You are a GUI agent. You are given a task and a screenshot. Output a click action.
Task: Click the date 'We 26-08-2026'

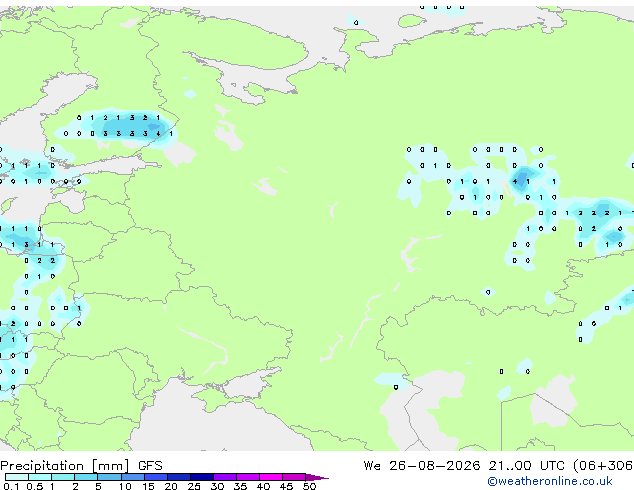(x=422, y=466)
